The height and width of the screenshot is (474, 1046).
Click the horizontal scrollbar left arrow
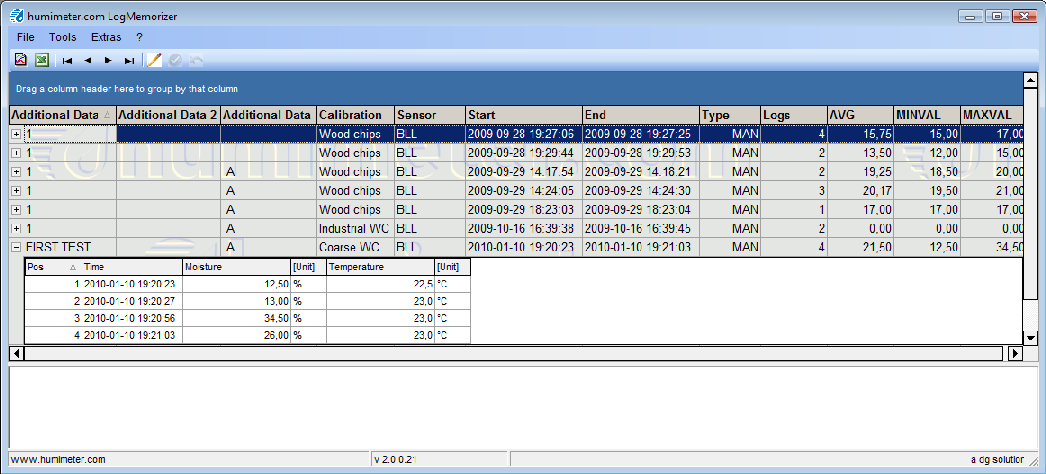click(x=16, y=353)
